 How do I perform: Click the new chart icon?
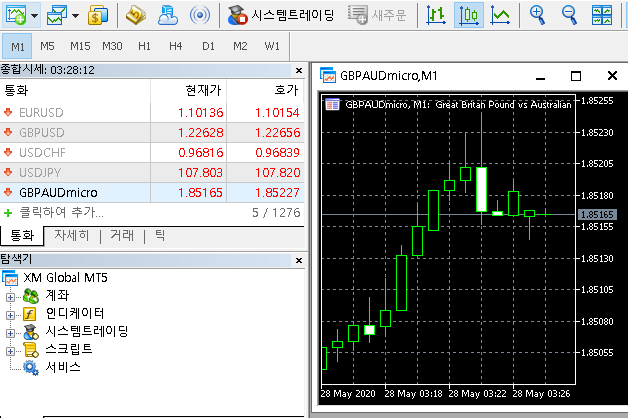point(16,15)
